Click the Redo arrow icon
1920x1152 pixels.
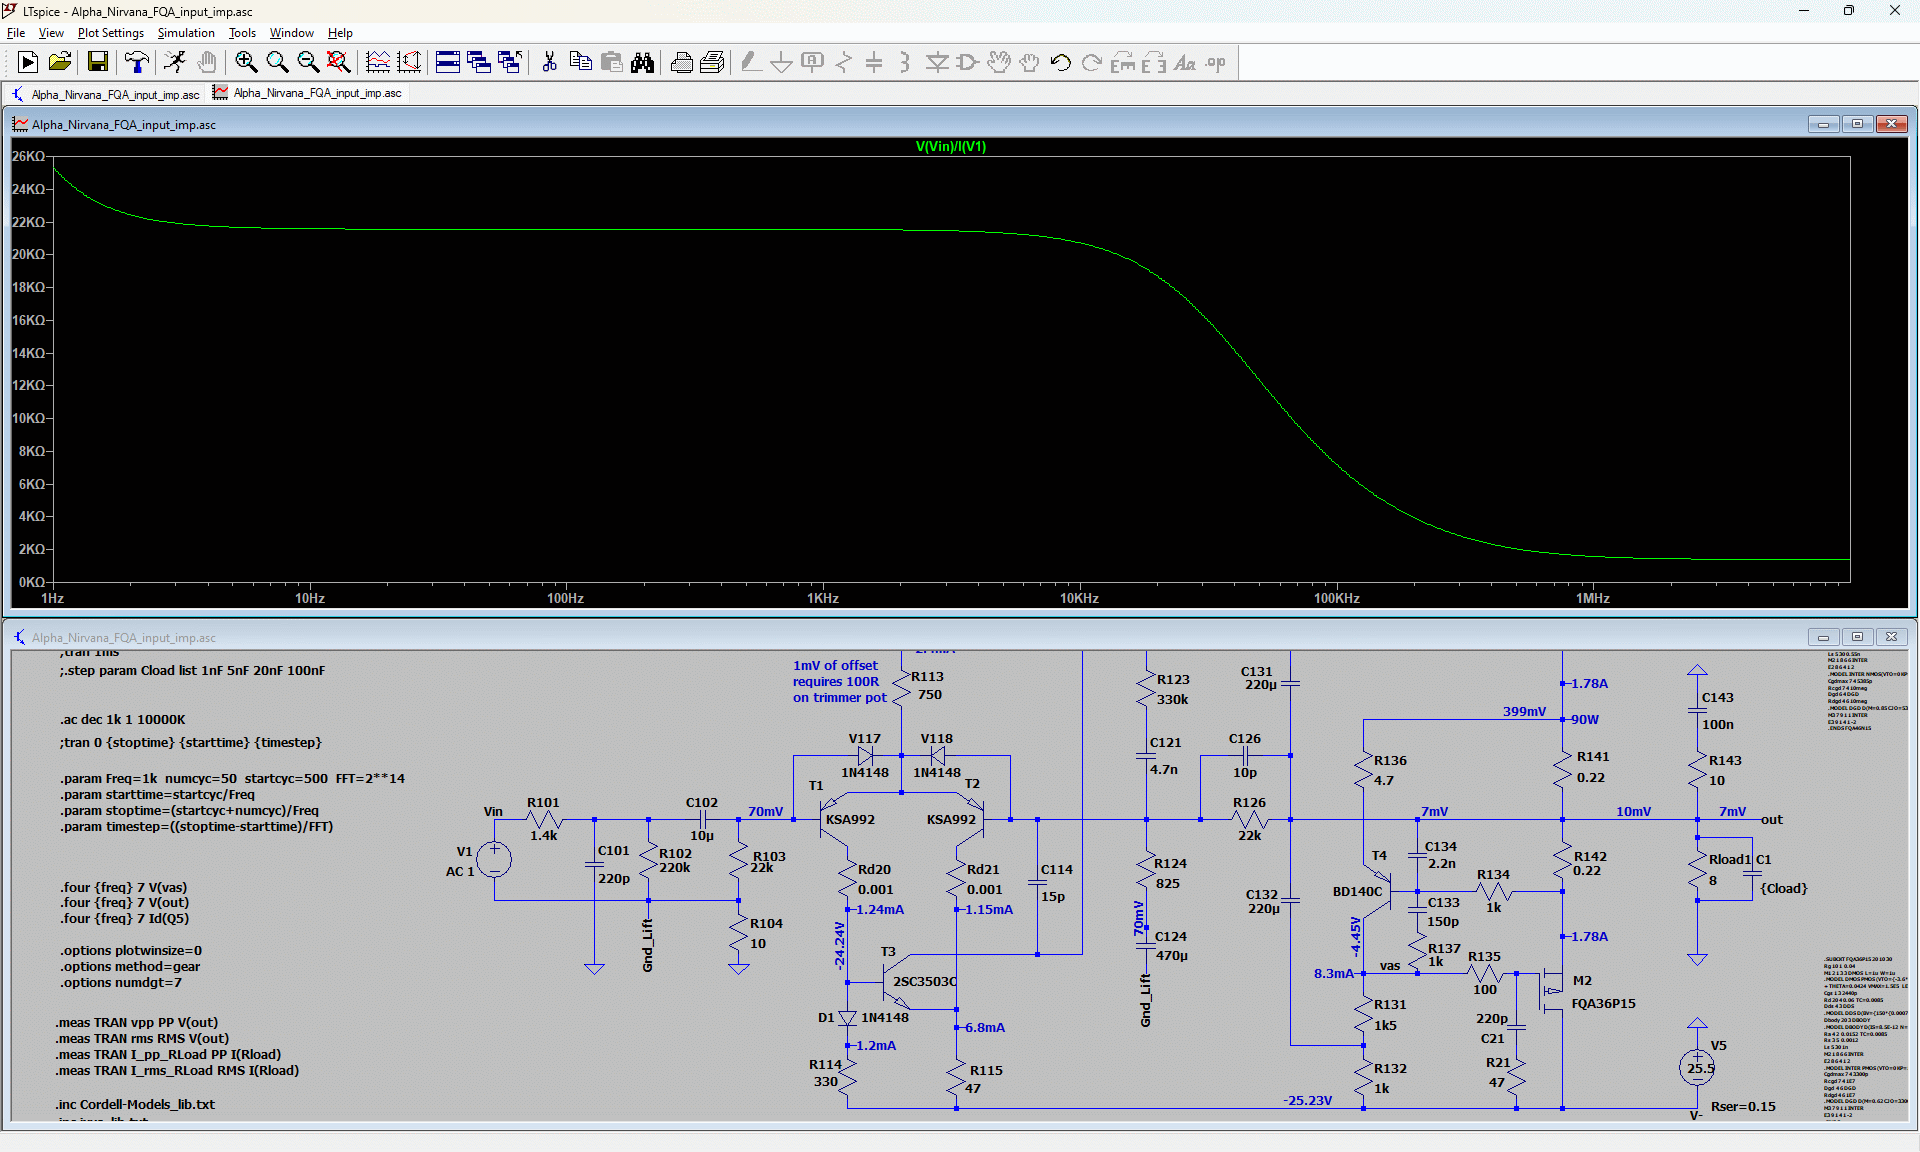[1091, 62]
